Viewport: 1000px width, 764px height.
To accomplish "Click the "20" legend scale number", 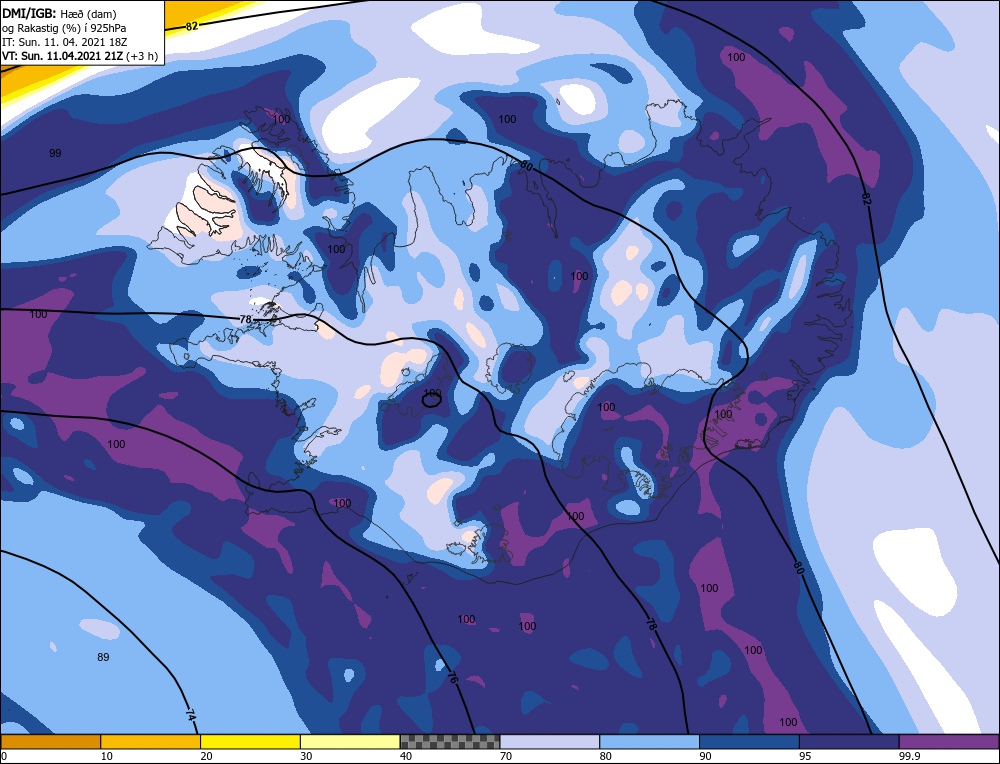I will 207,756.
